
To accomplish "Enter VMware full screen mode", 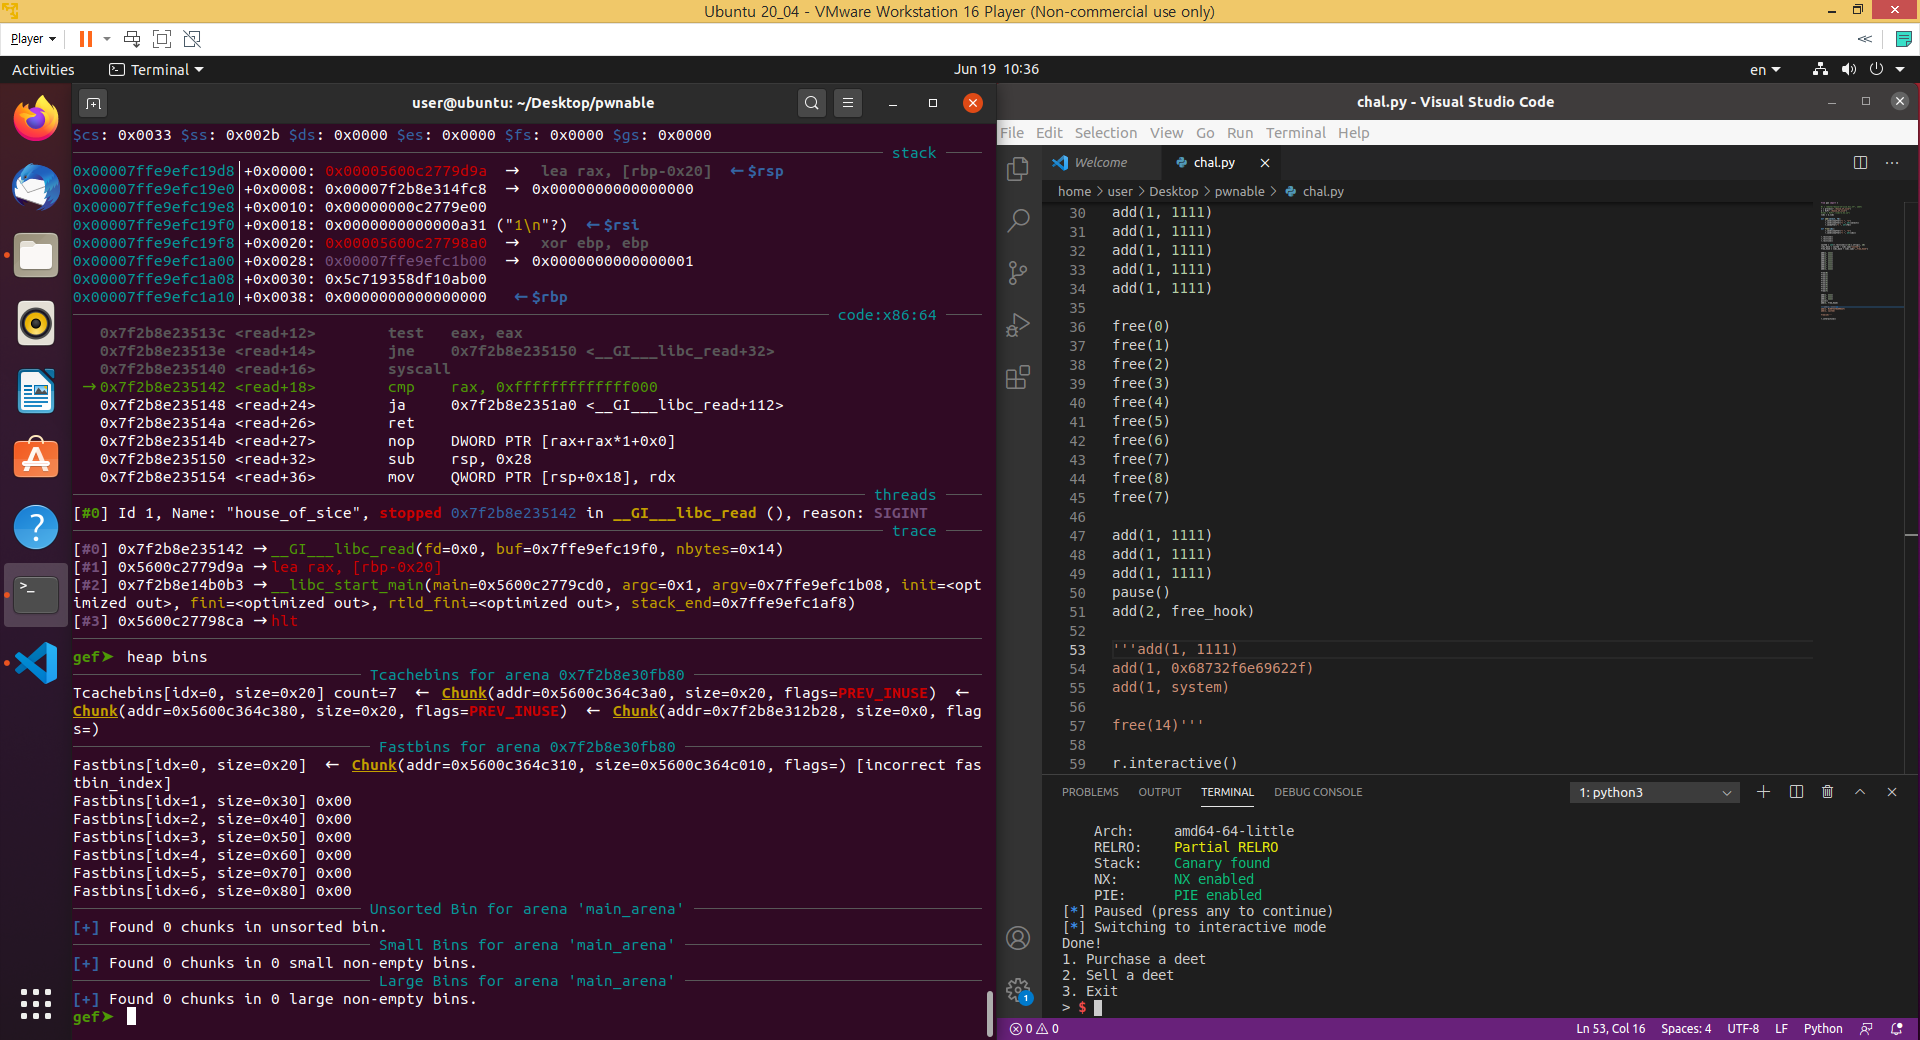I will (x=162, y=39).
